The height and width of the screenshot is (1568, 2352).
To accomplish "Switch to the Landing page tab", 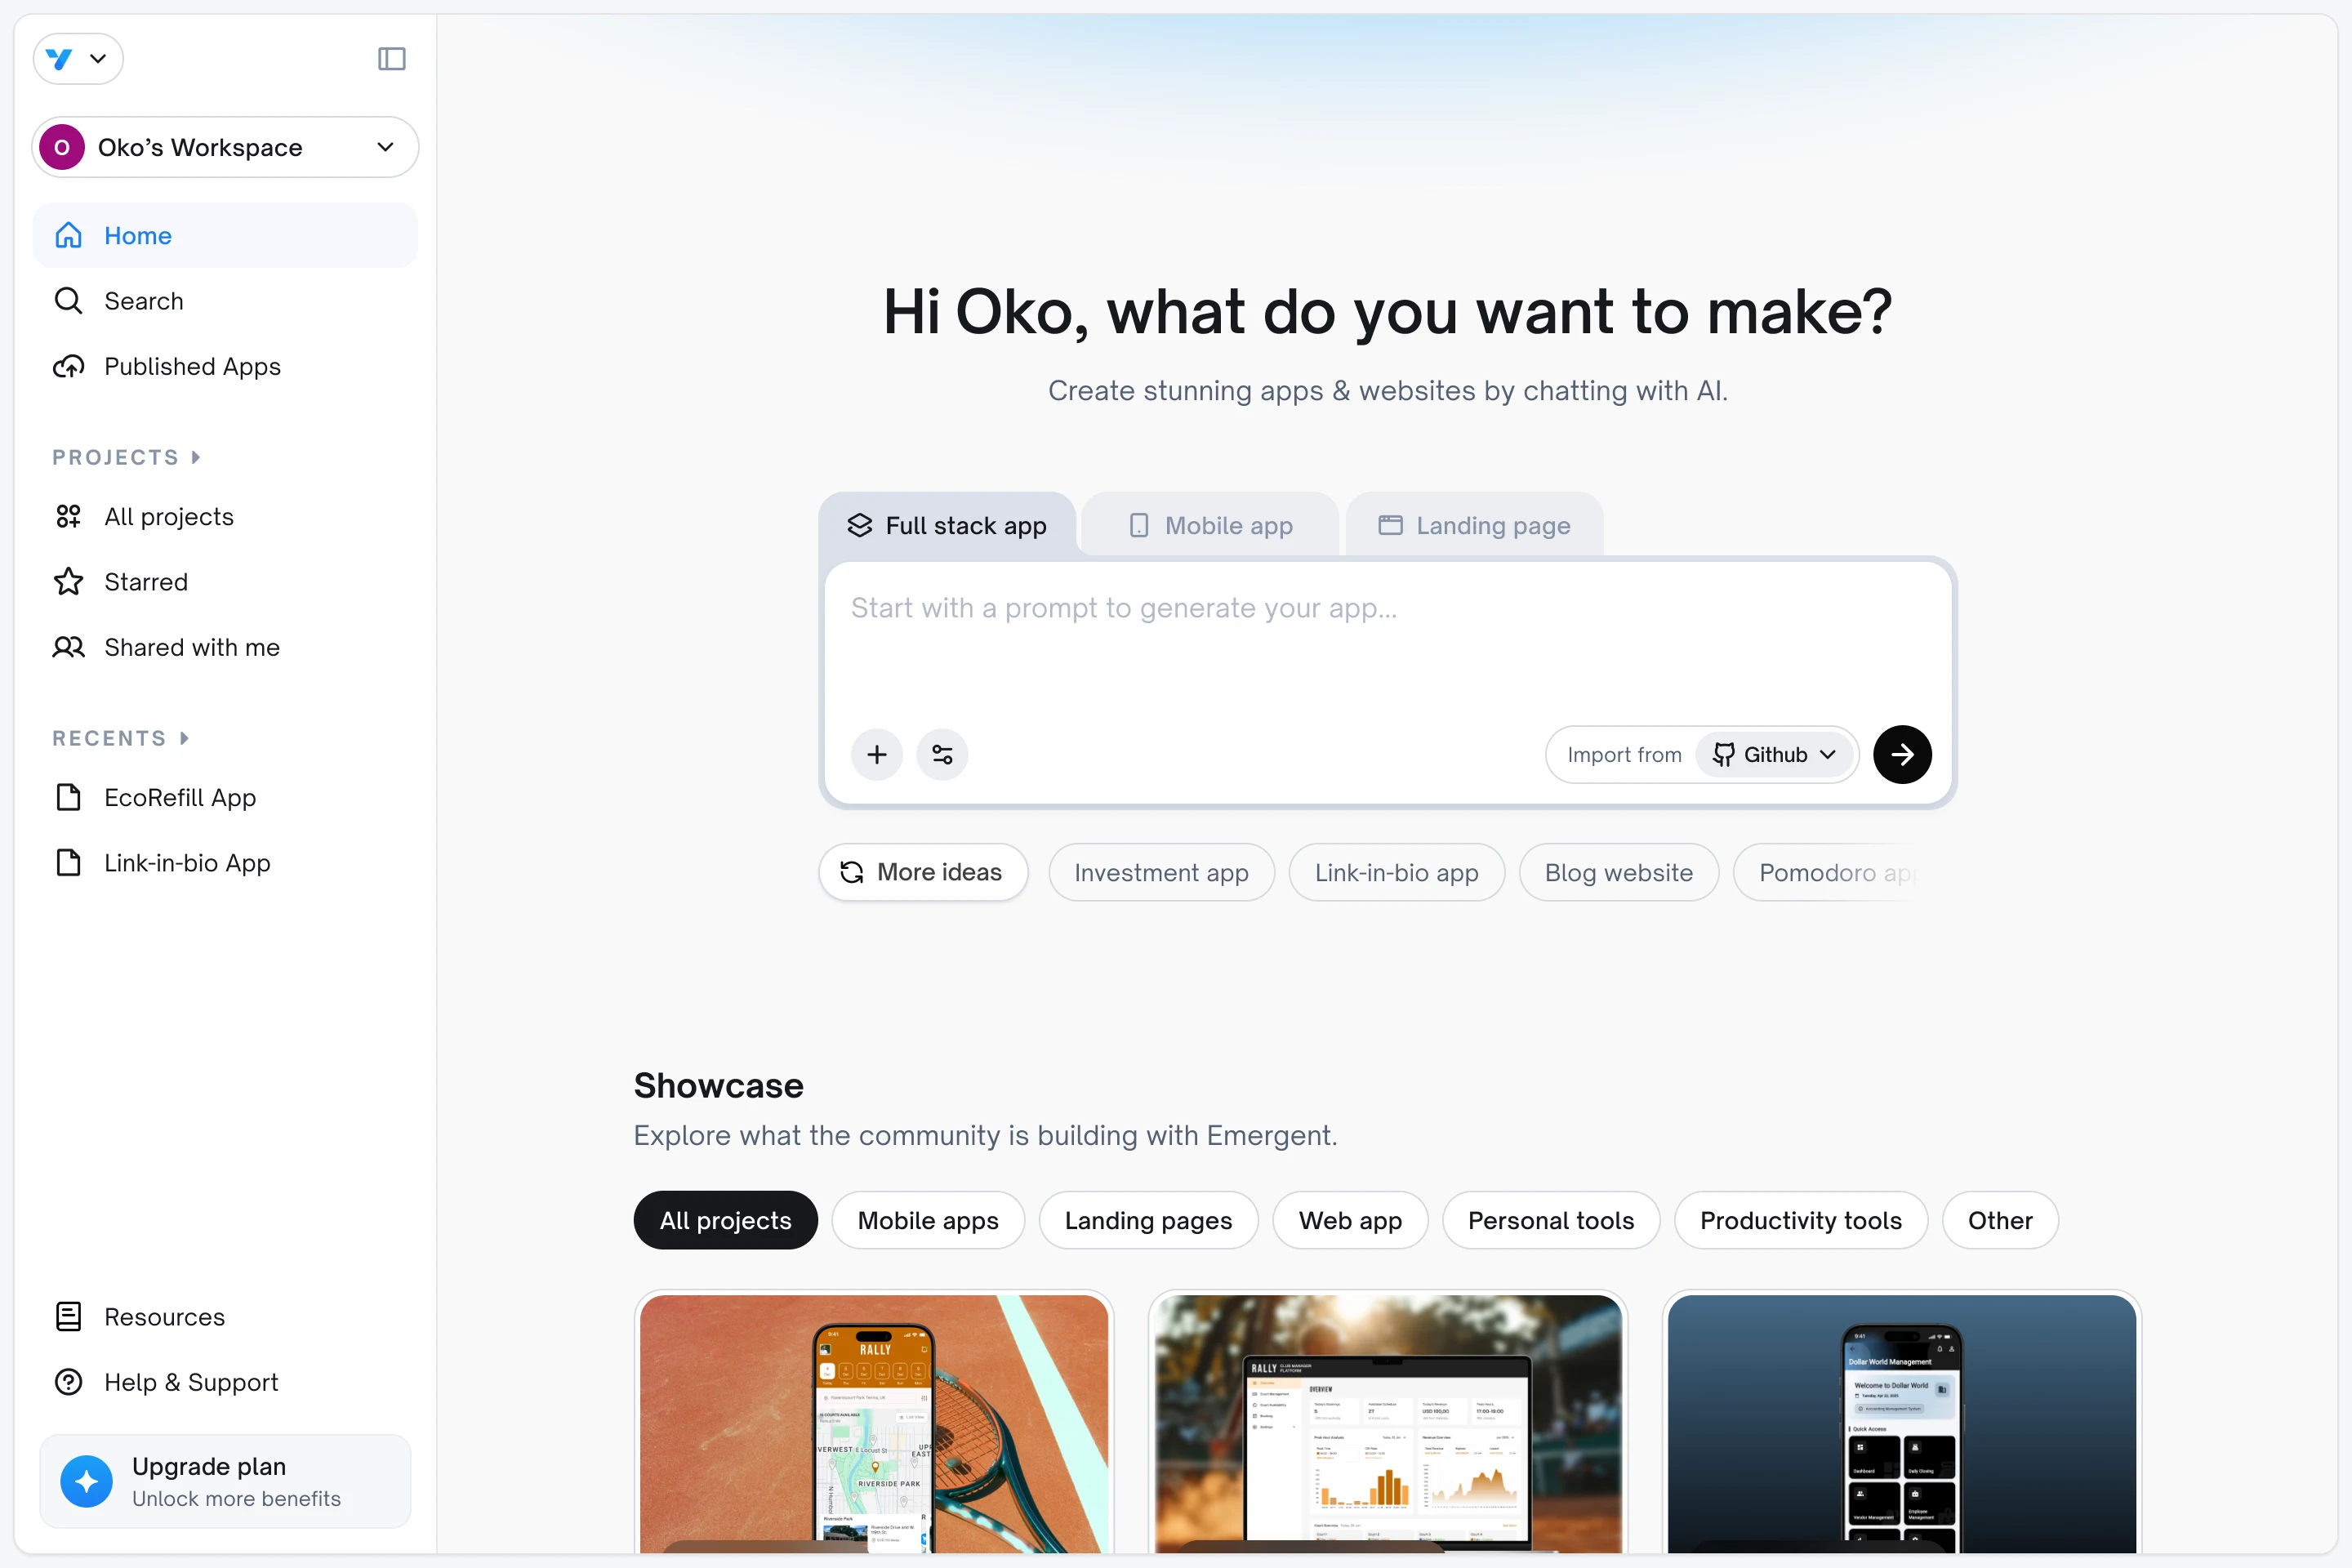I will (1474, 525).
